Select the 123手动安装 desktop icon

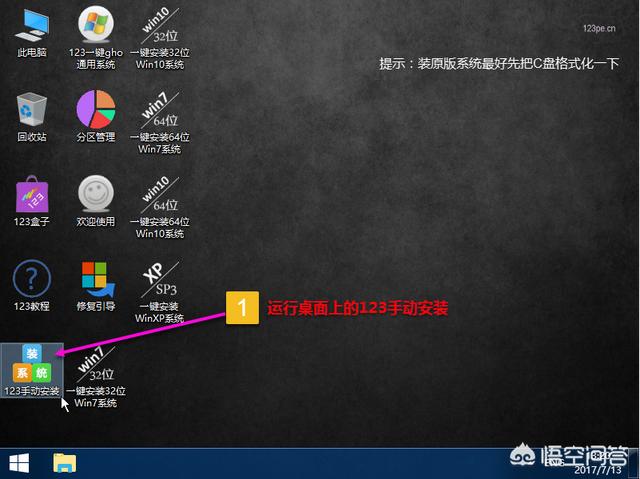tap(31, 364)
